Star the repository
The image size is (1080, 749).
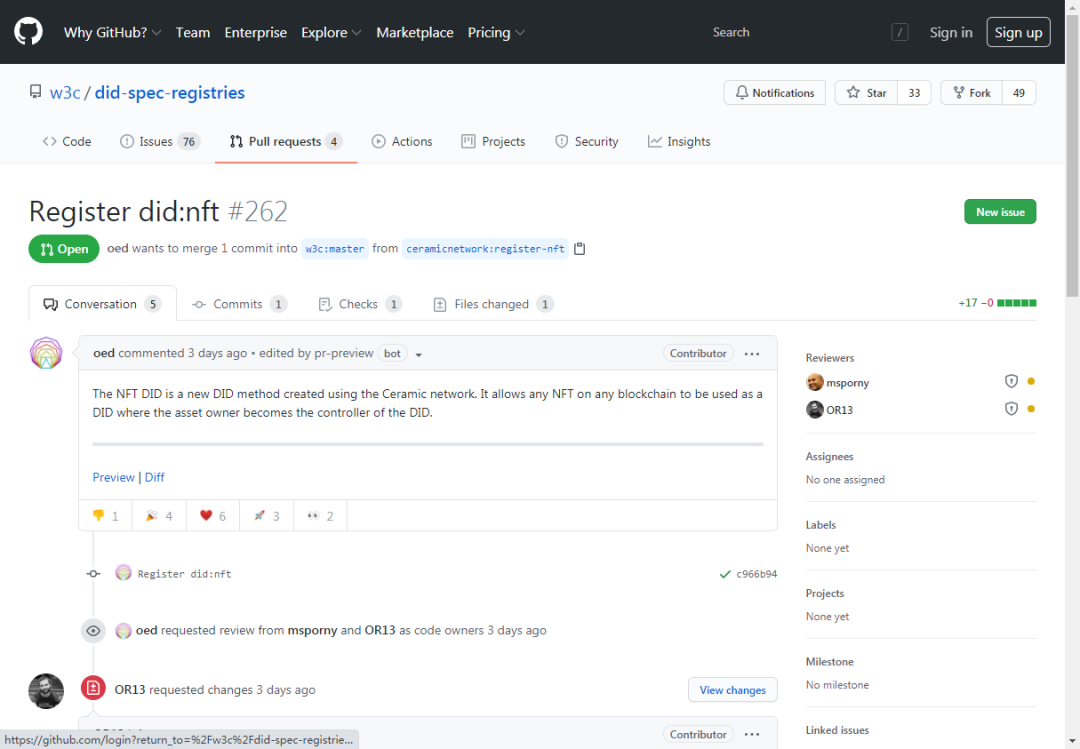tap(866, 92)
